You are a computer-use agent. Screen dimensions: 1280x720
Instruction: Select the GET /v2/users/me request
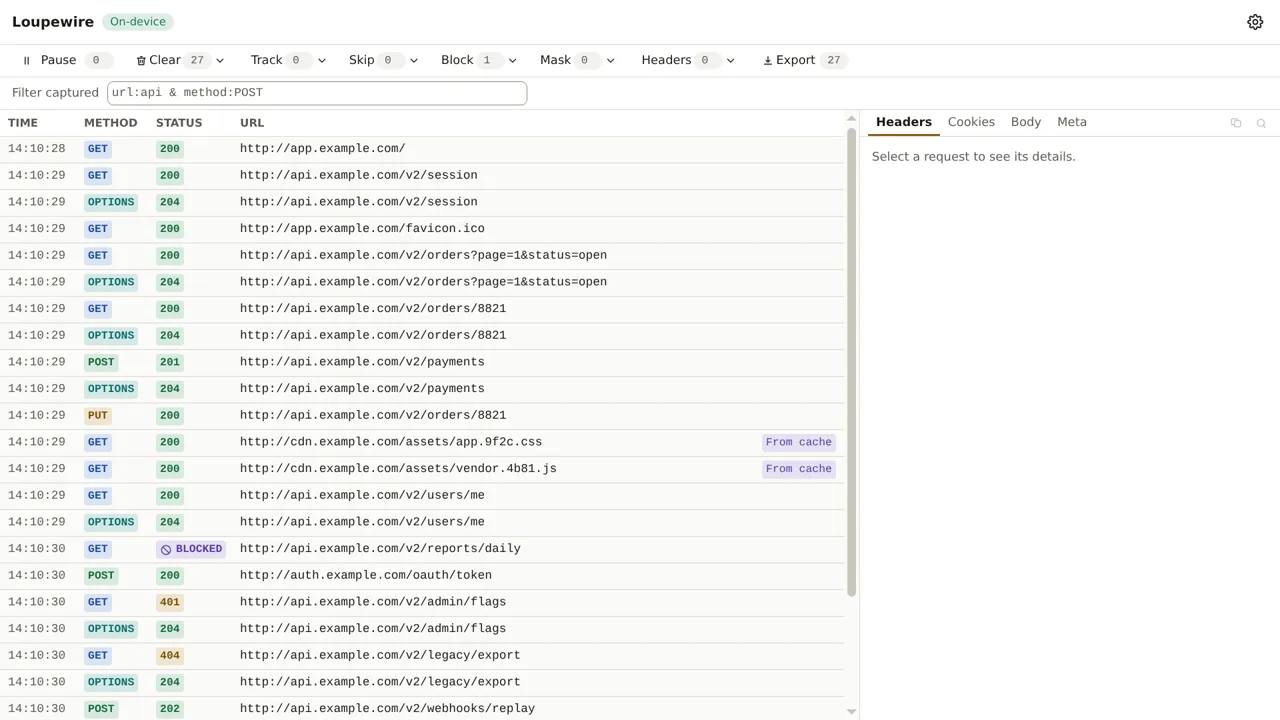(422, 496)
